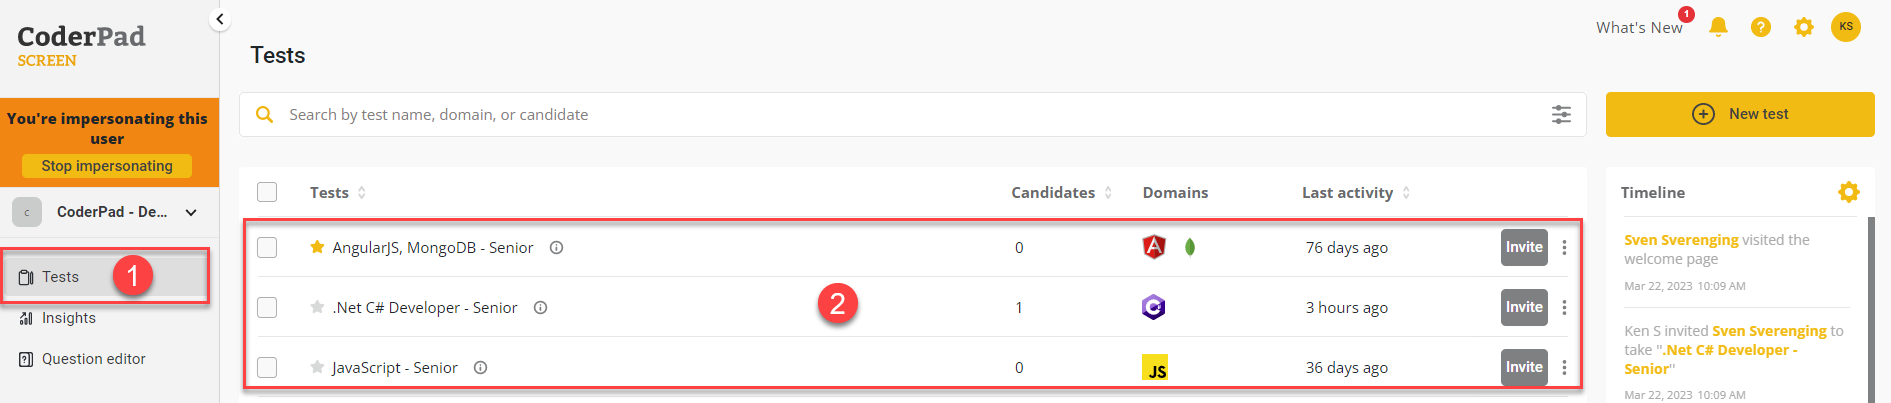The height and width of the screenshot is (403, 1891).
Task: Click the New test button
Action: [1740, 114]
